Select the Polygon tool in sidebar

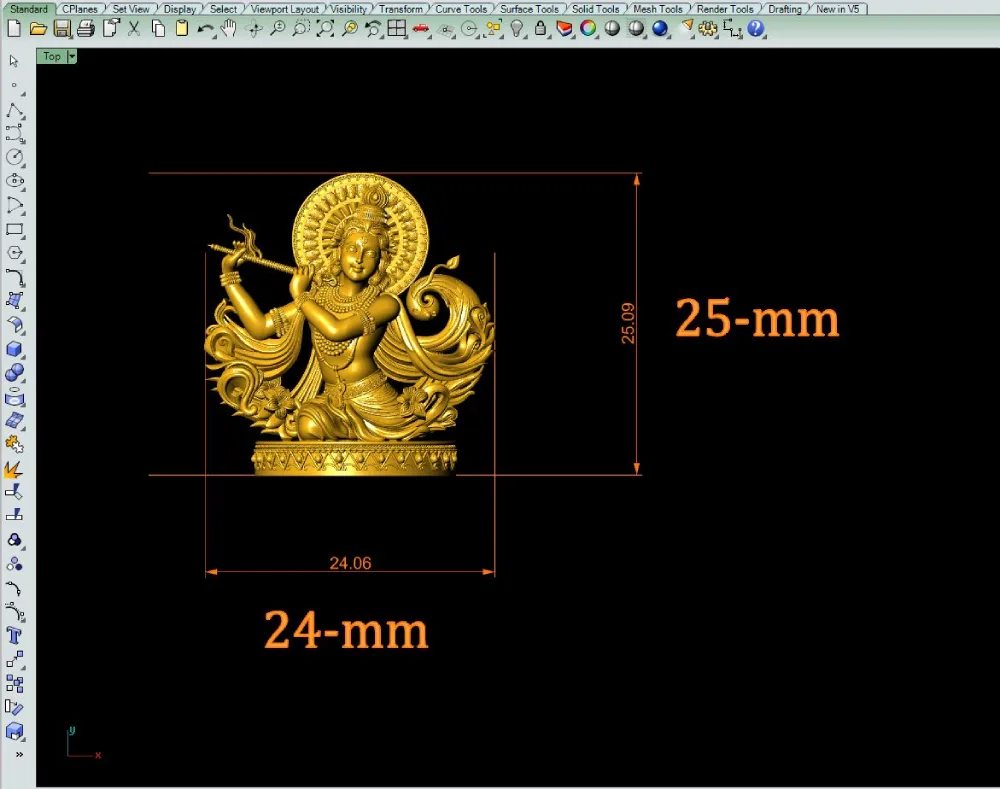pos(15,253)
